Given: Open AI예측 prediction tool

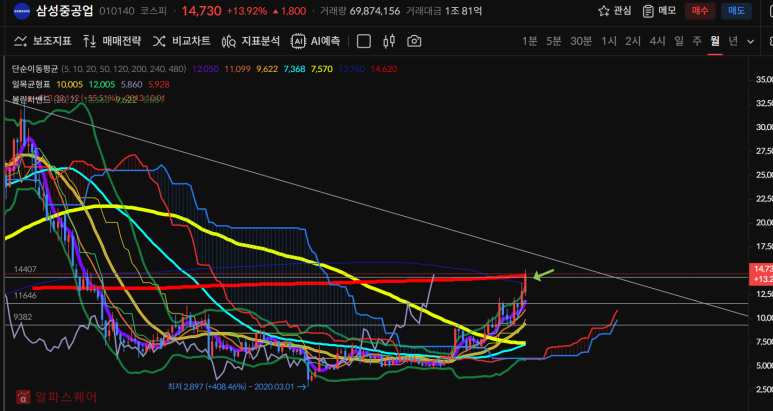Looking at the screenshot, I should coord(316,41).
